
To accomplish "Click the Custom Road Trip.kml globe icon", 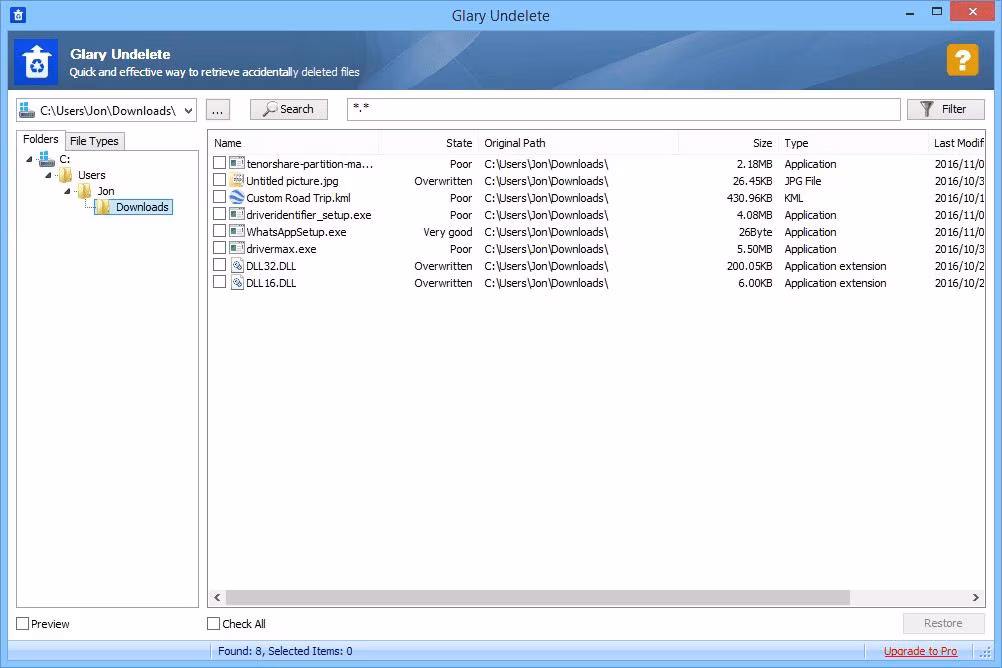I will [x=237, y=198].
